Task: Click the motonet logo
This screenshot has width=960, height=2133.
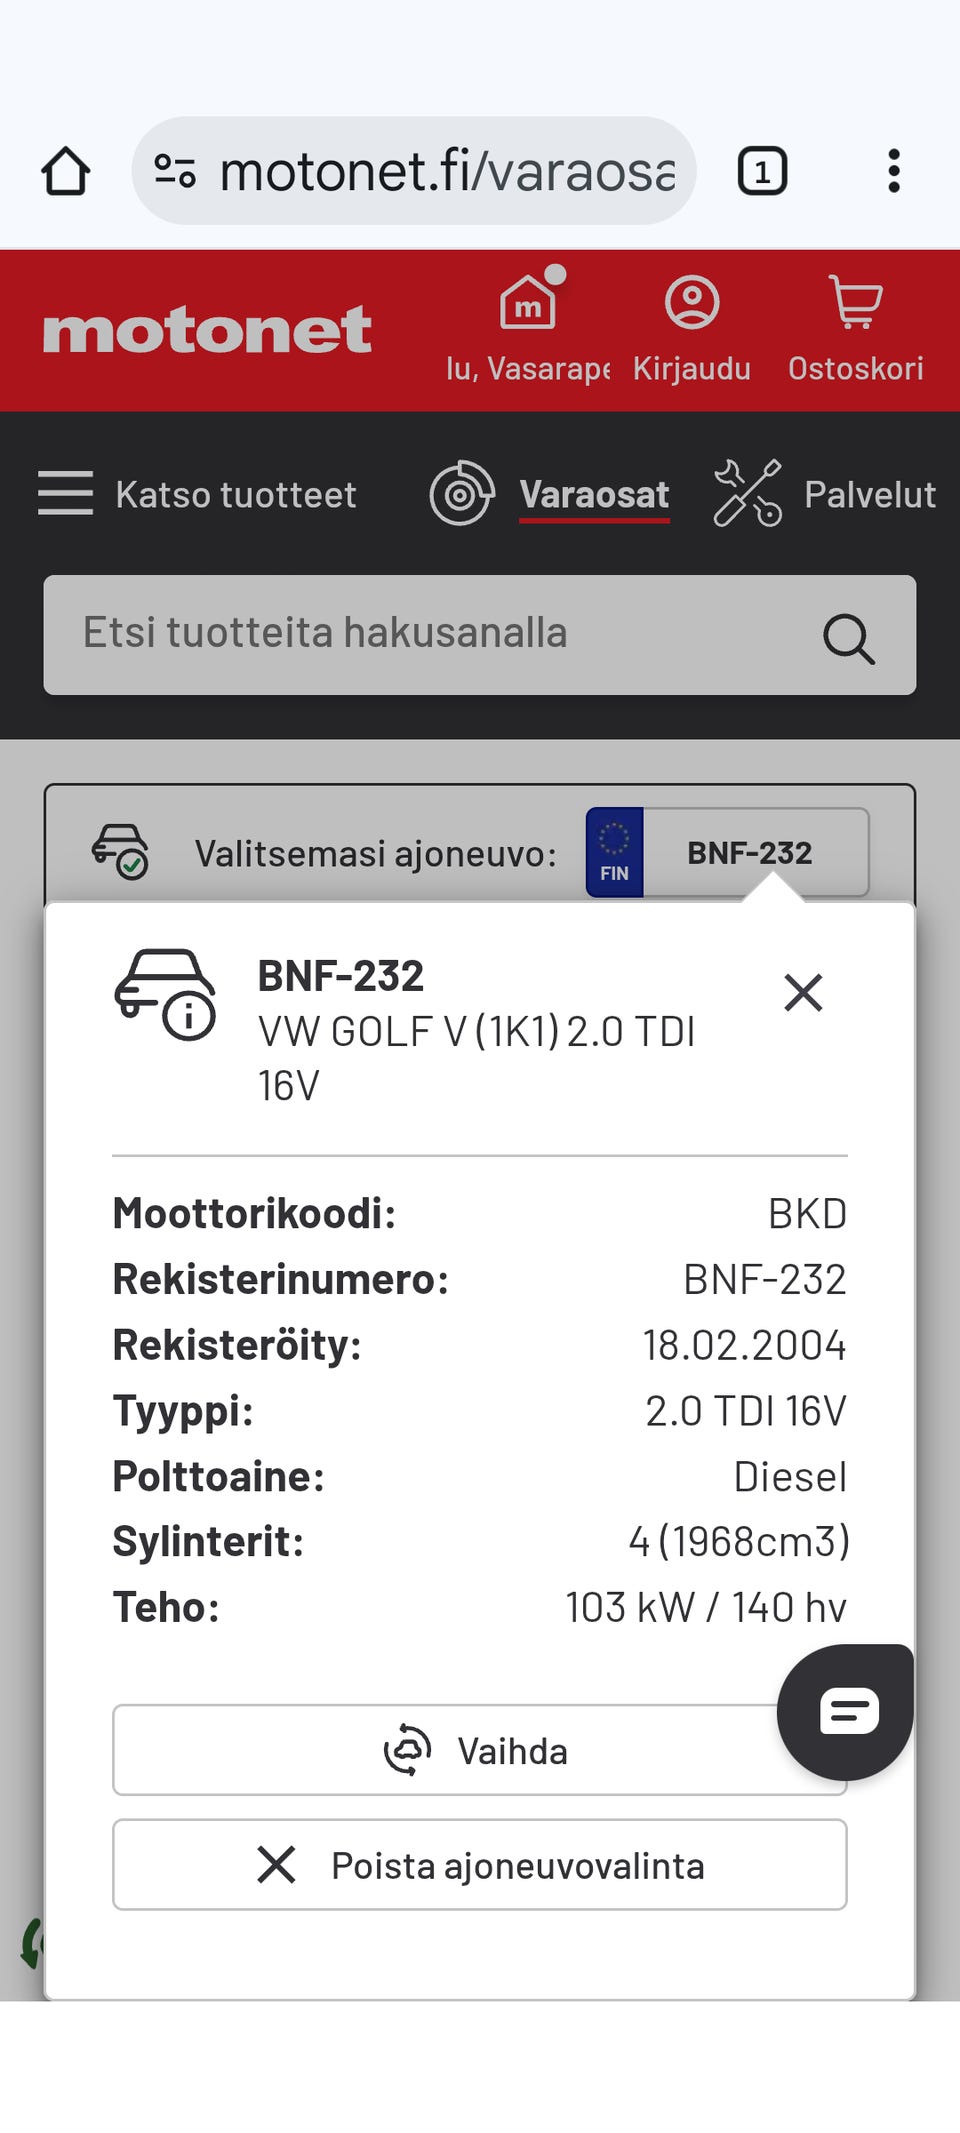Action: 207,330
